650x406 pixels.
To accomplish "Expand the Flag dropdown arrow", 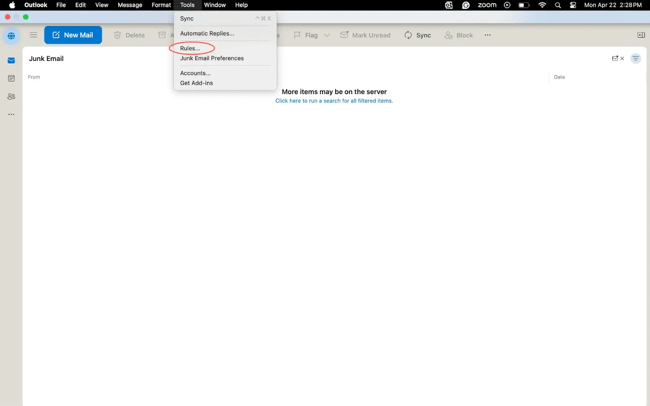I will click(x=327, y=35).
